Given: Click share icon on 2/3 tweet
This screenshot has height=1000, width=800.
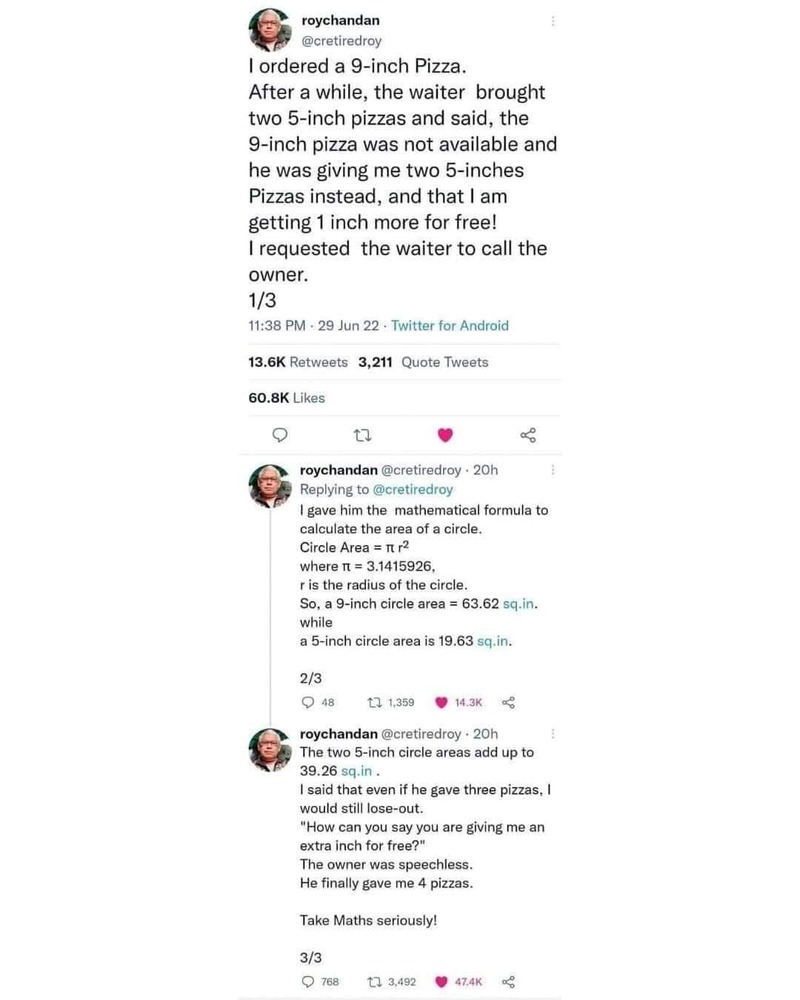Looking at the screenshot, I should (x=507, y=703).
